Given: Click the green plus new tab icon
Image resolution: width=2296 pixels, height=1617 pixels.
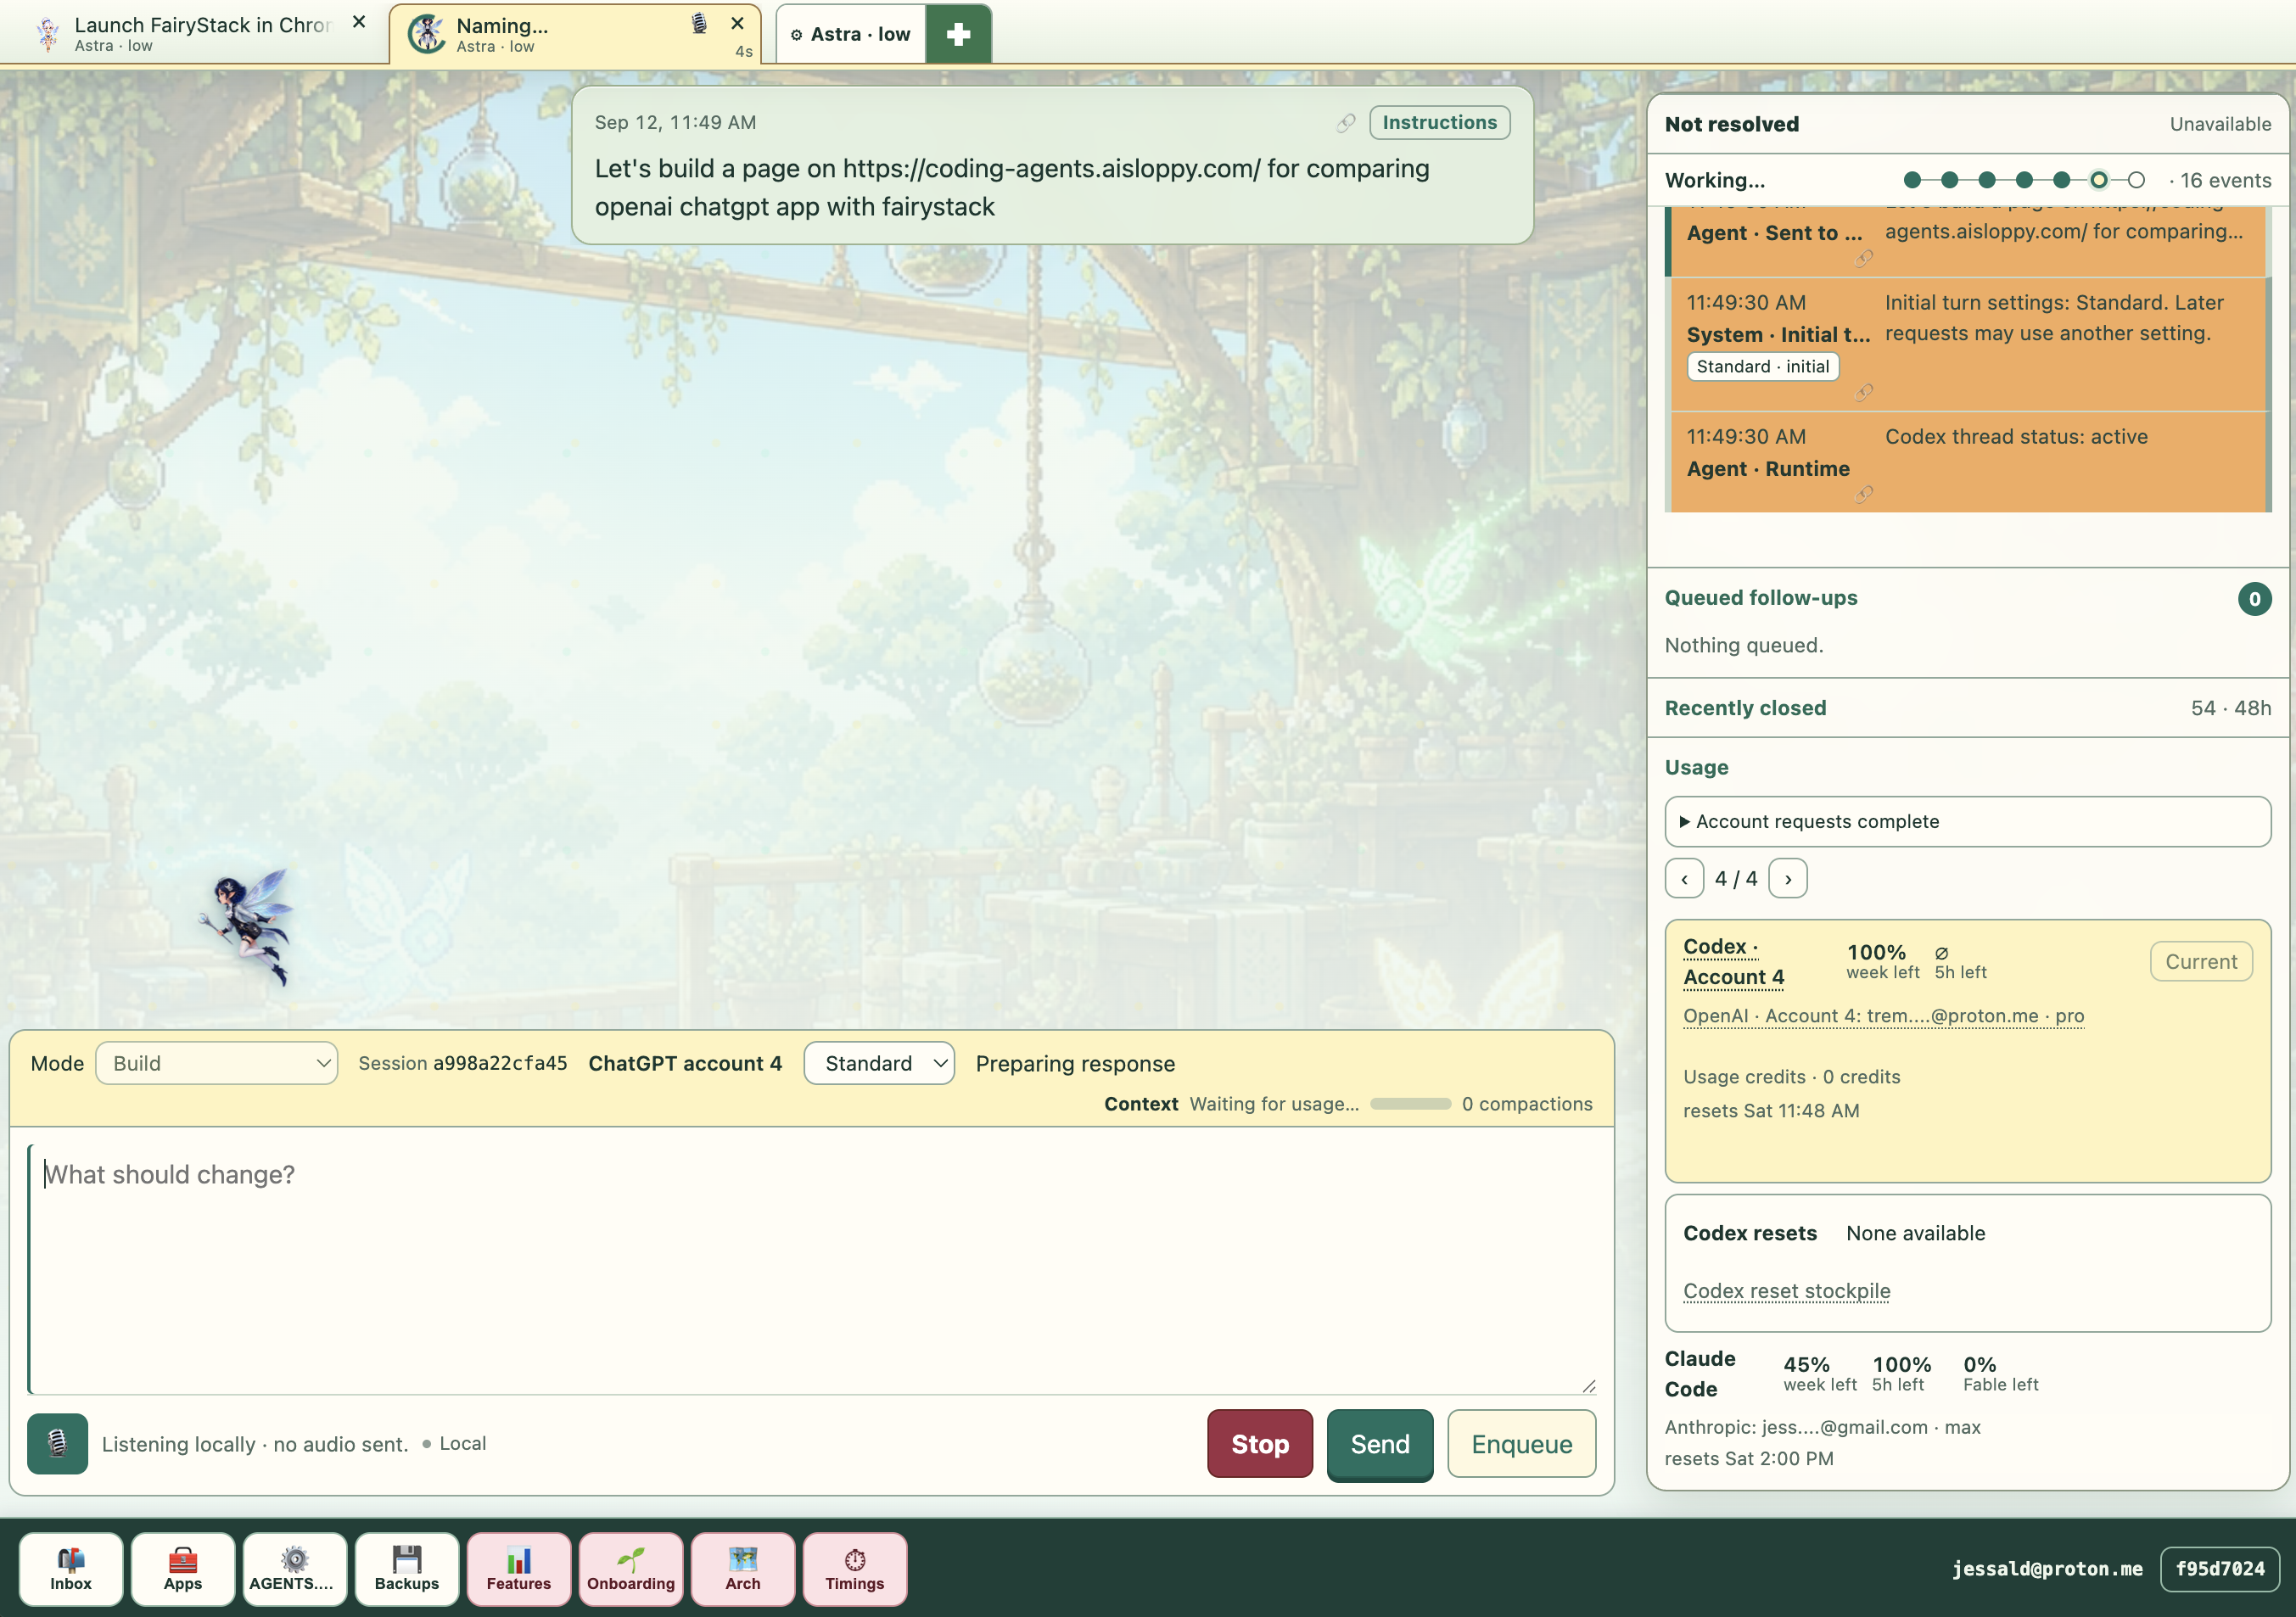Looking at the screenshot, I should pos(958,34).
